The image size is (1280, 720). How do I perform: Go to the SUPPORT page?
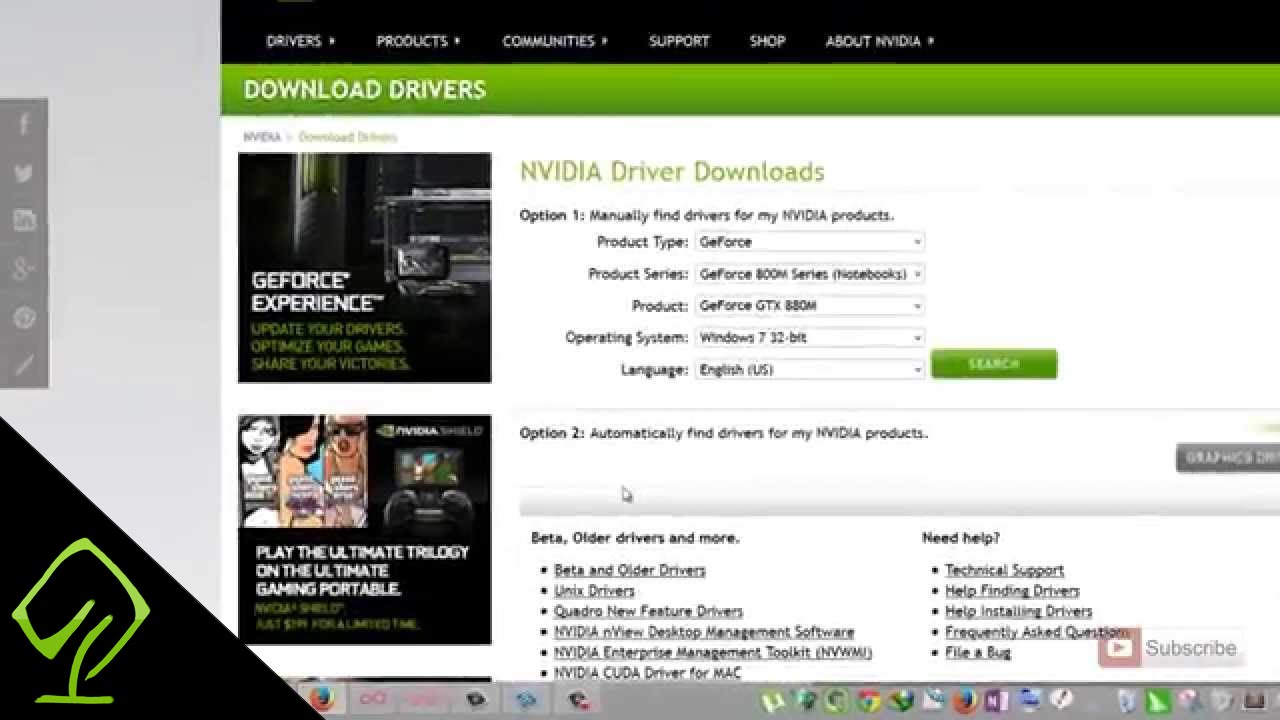(679, 41)
